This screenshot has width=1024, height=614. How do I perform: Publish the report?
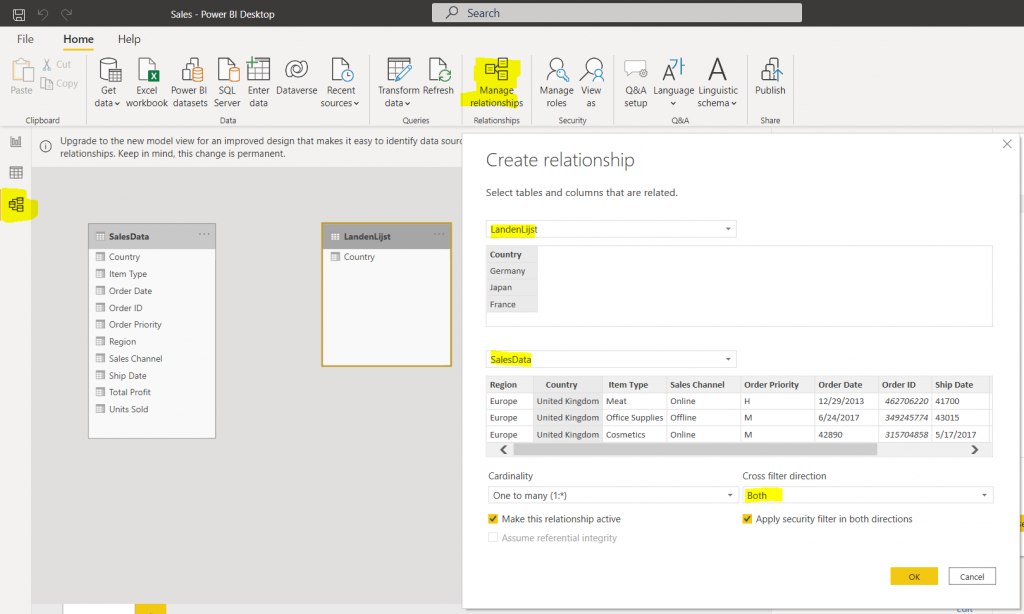[x=770, y=76]
